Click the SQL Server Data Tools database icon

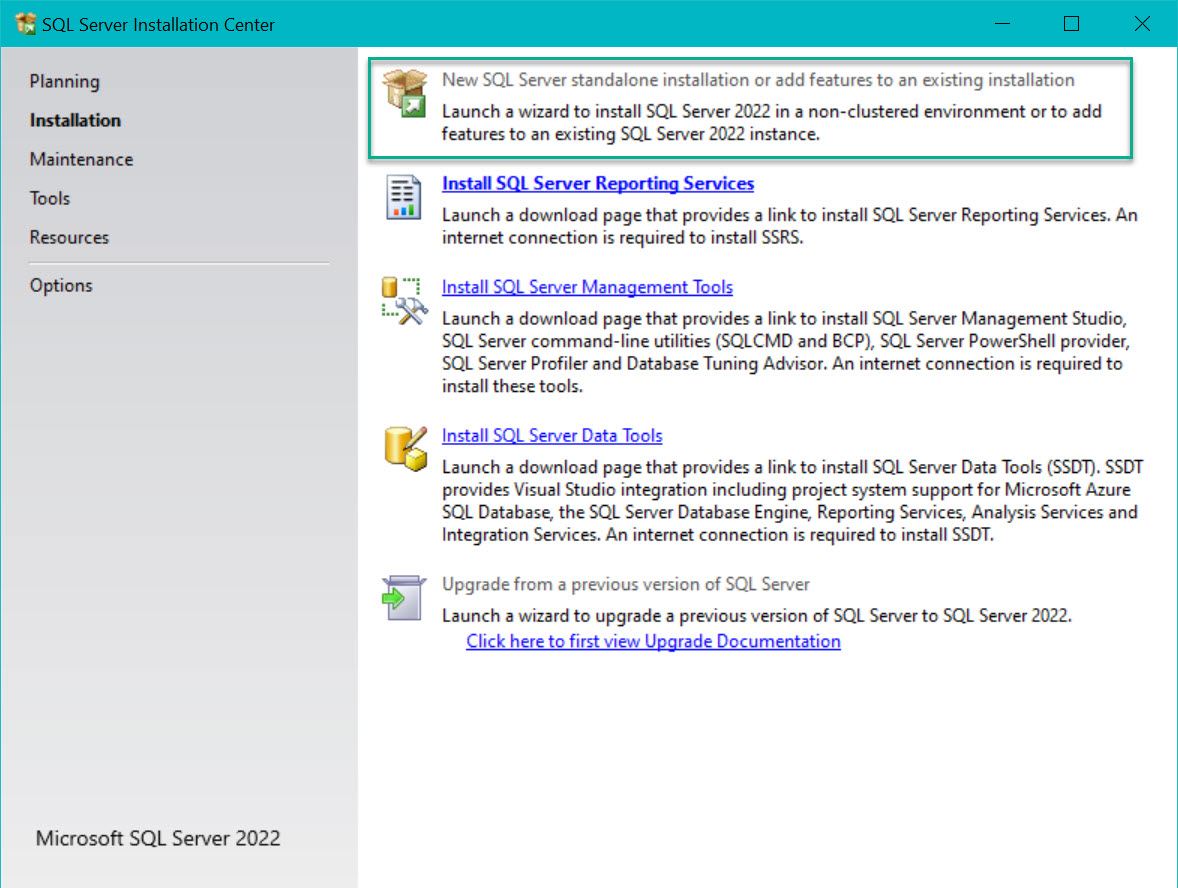pos(404,448)
